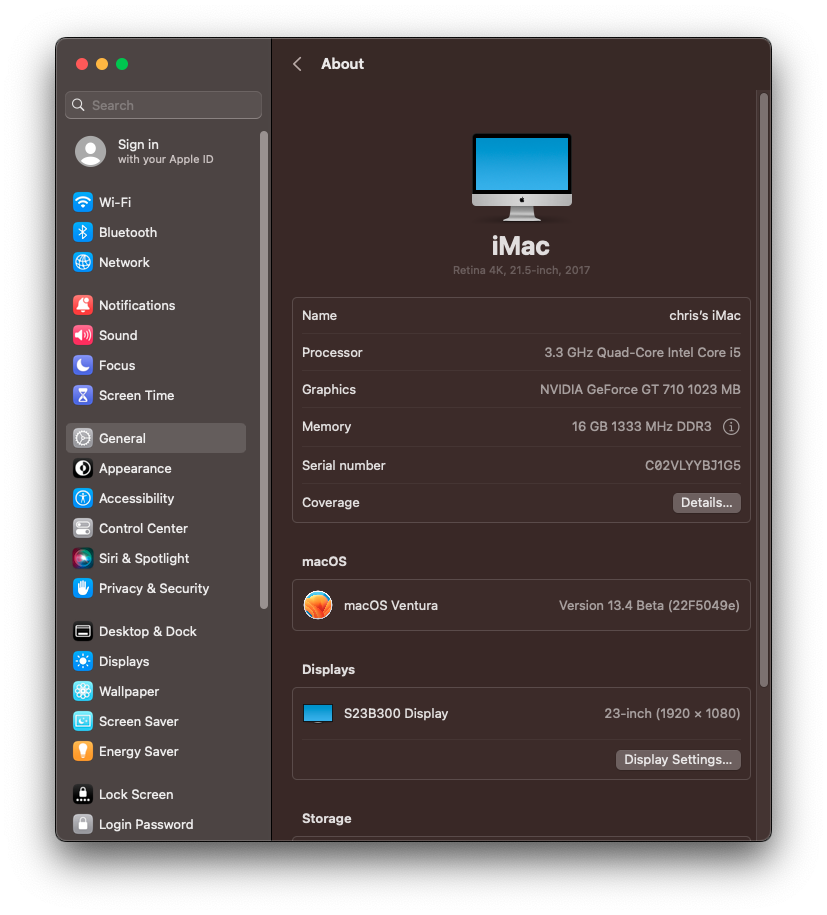Image resolution: width=827 pixels, height=915 pixels.
Task: Select the Displays sun icon
Action: (83, 661)
